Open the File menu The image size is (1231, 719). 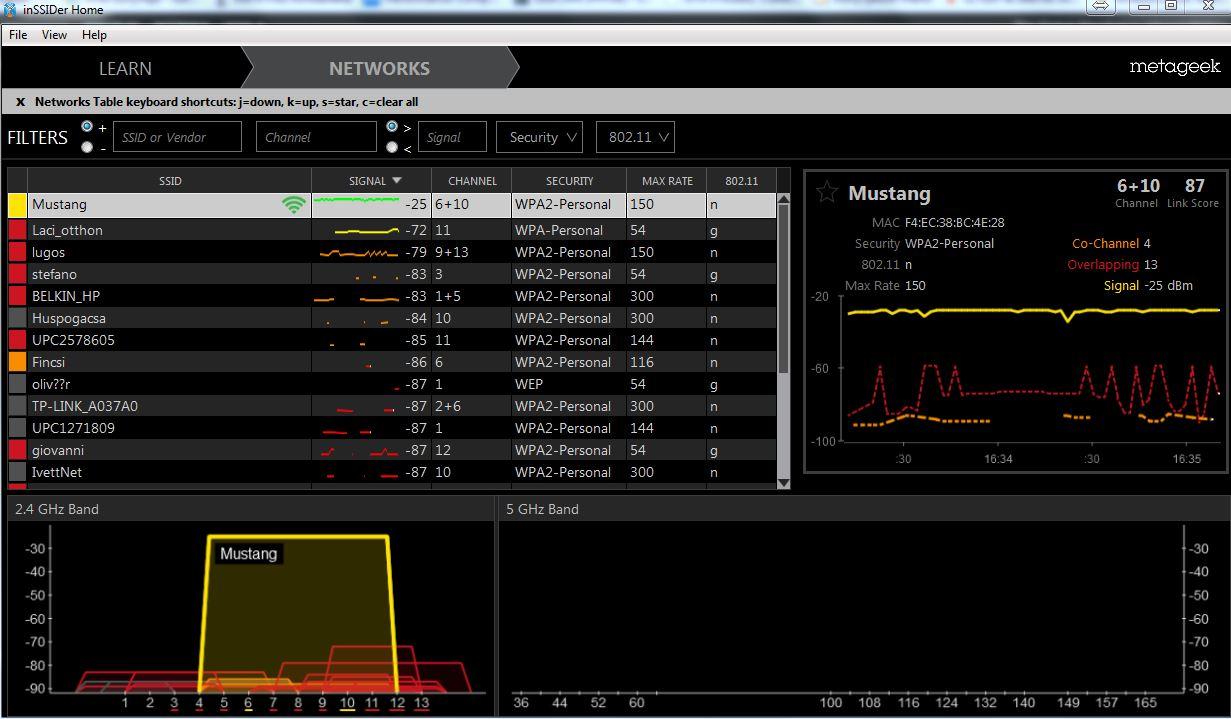click(18, 34)
